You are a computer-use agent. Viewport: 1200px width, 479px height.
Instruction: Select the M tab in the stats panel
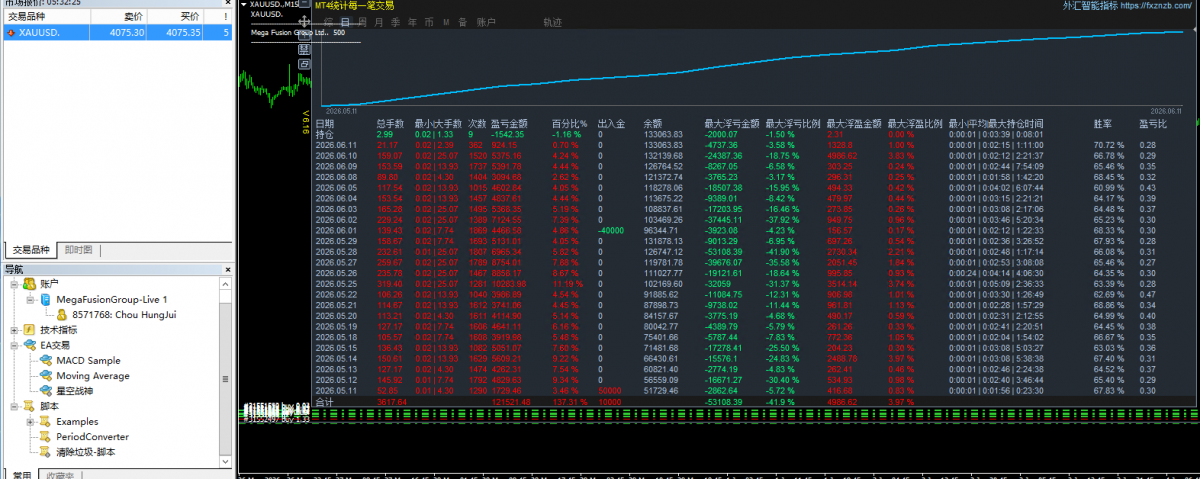pyautogui.click(x=447, y=22)
